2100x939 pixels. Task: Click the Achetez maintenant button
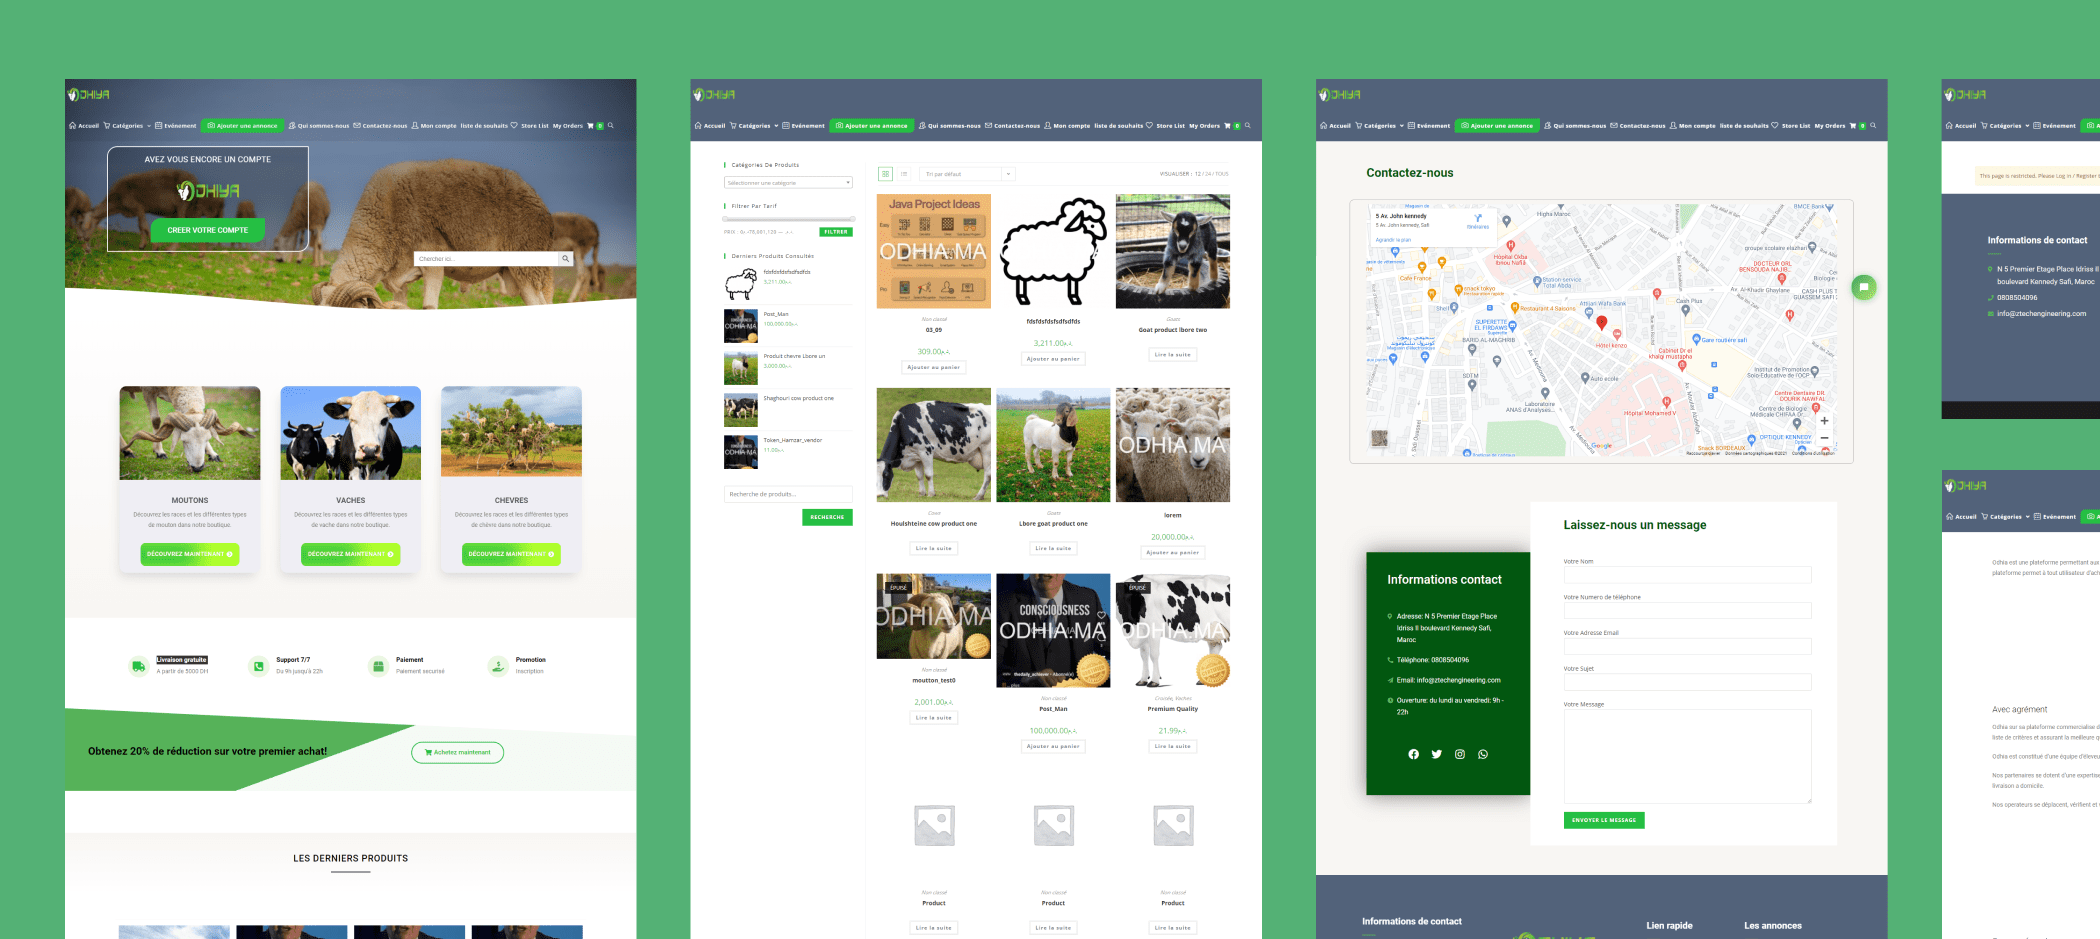[458, 752]
